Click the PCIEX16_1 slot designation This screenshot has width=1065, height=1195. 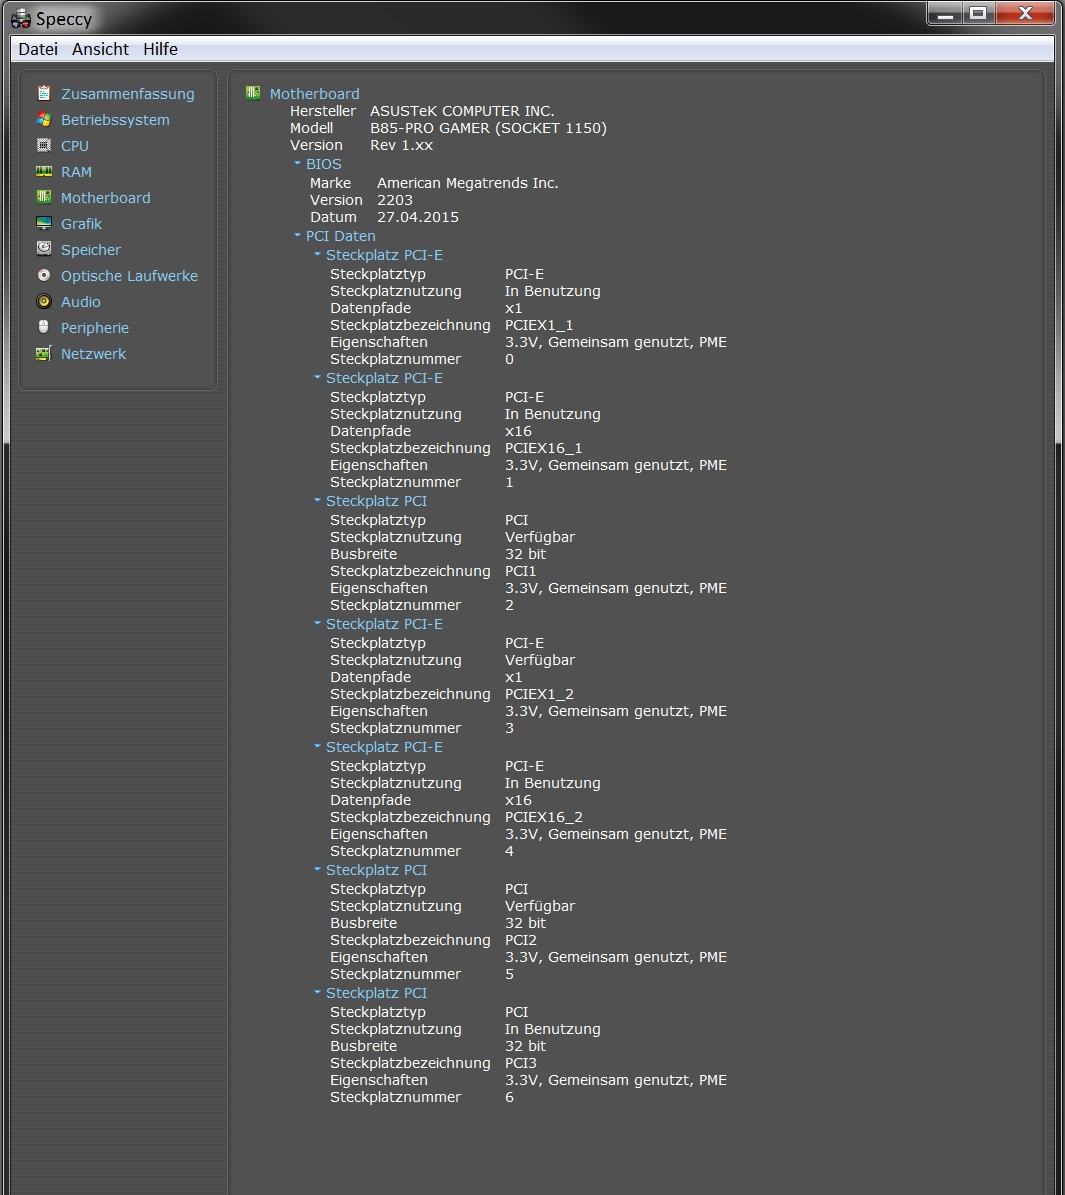pos(544,448)
